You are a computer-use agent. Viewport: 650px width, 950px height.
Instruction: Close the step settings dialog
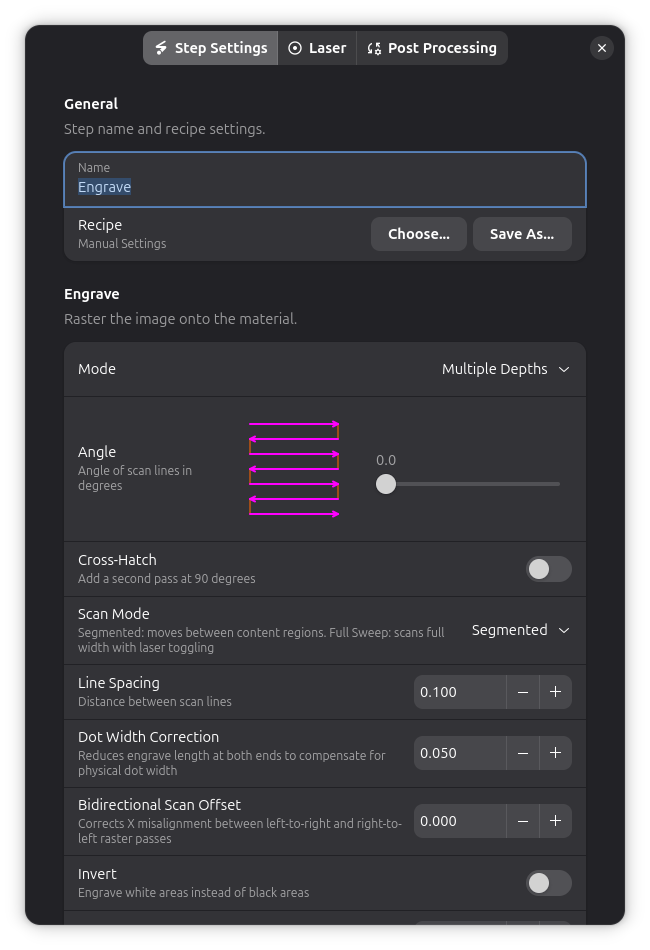coord(602,48)
